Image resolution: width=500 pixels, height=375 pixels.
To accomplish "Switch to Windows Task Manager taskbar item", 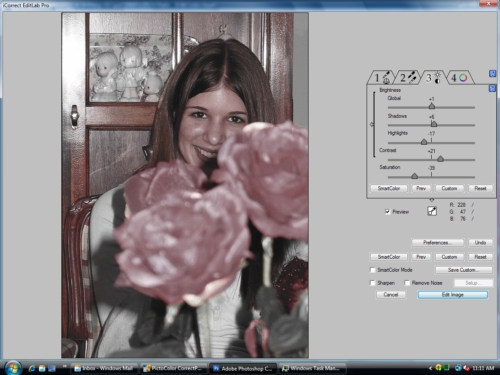I will [312, 368].
